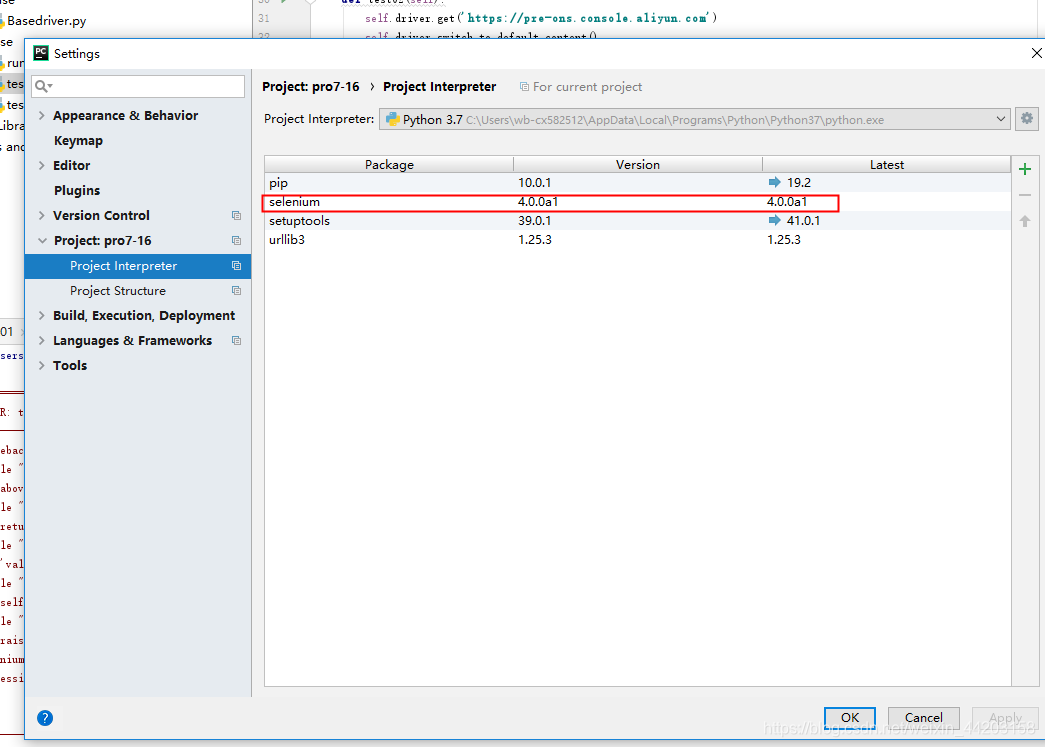
Task: Click the OK button
Action: click(849, 717)
